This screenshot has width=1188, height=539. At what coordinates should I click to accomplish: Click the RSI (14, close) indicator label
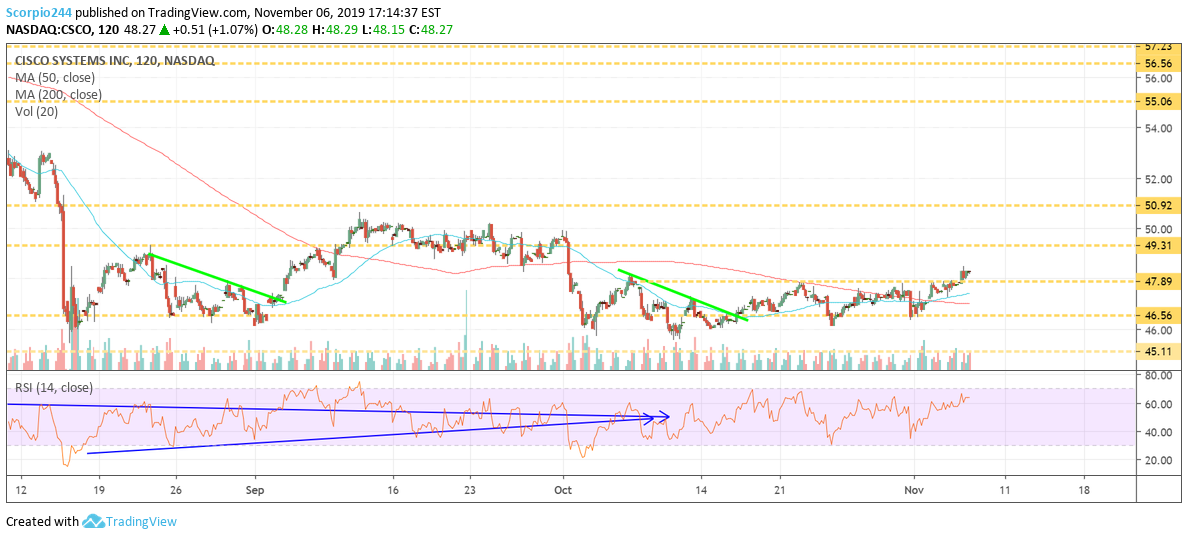click(54, 388)
